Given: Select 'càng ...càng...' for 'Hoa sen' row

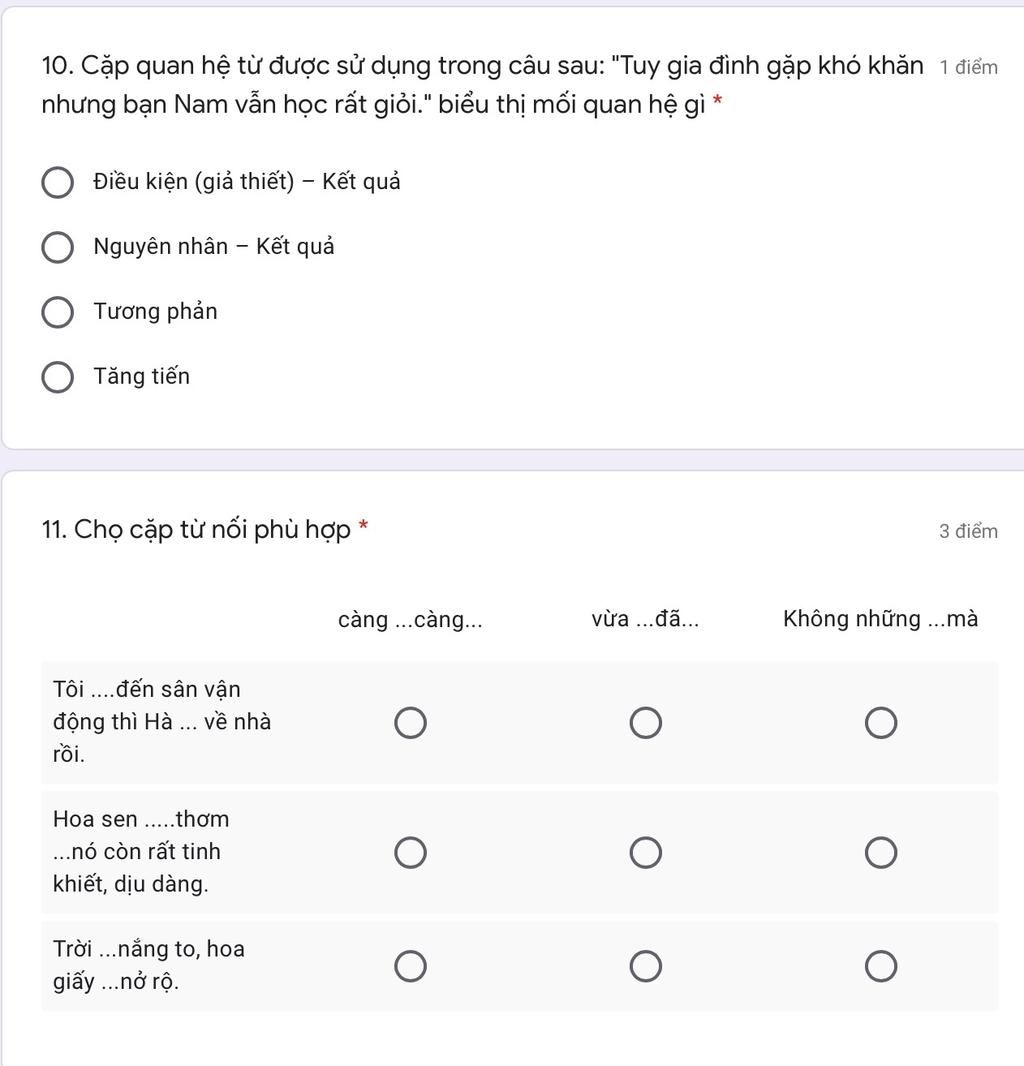Looking at the screenshot, I should (x=411, y=852).
